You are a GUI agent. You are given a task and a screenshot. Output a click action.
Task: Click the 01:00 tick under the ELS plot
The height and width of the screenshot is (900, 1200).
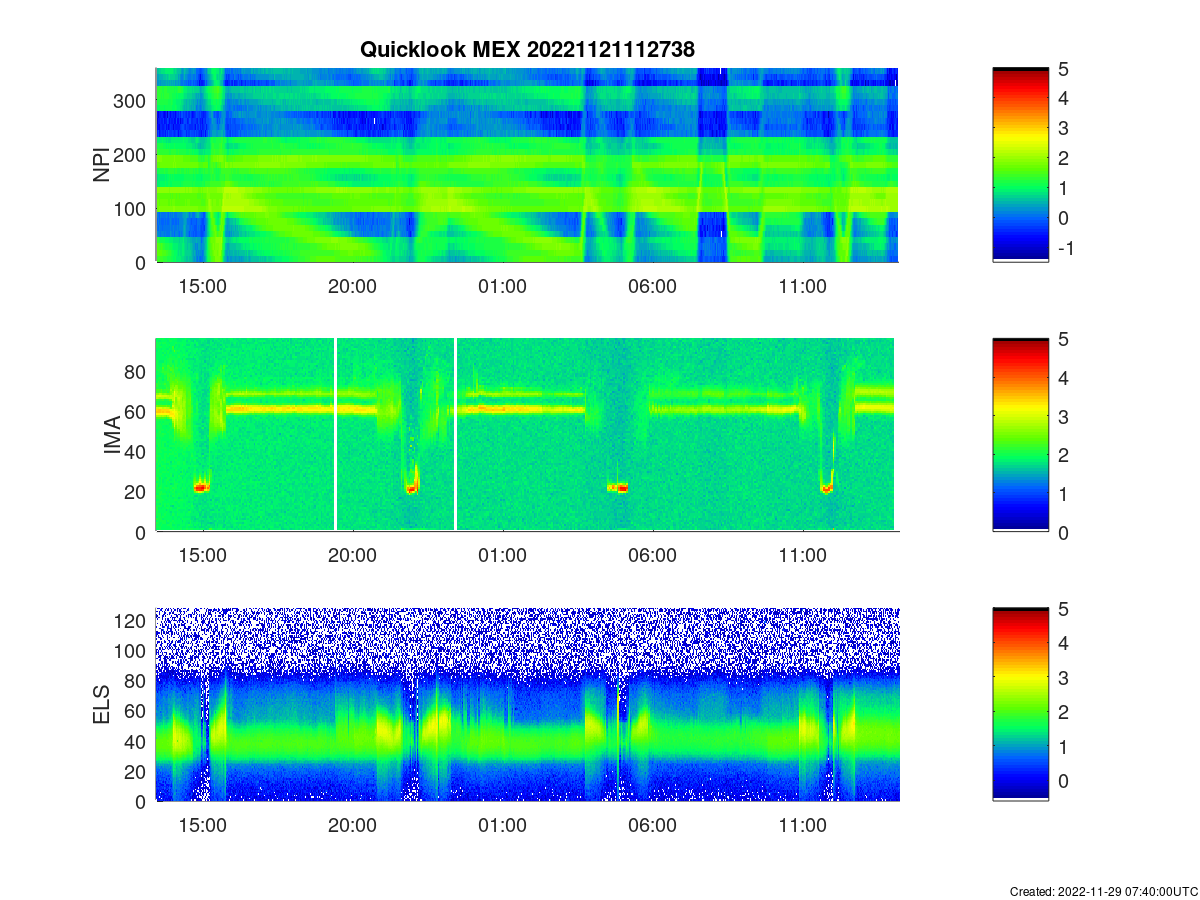point(503,826)
